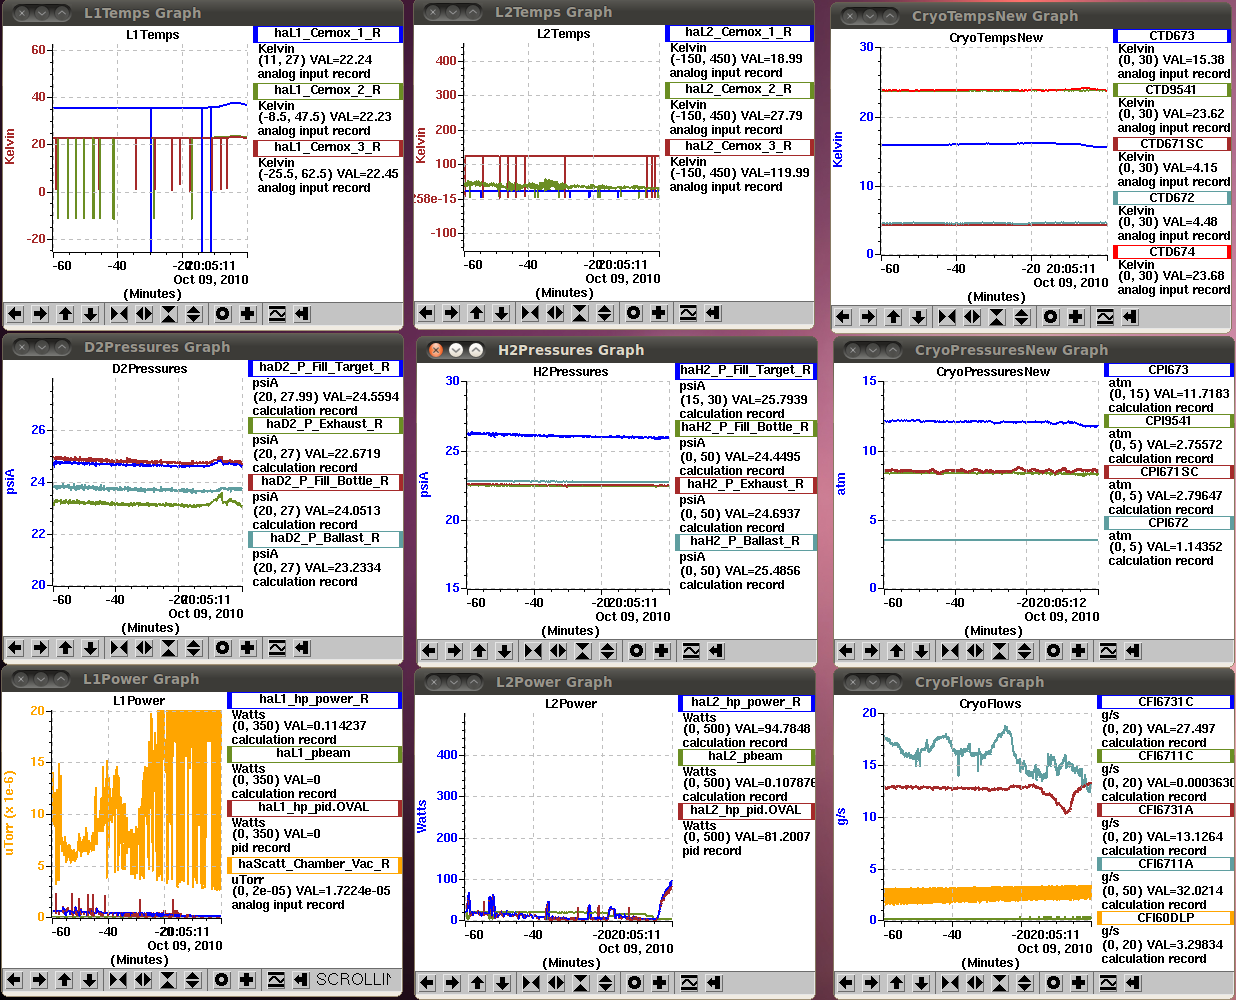This screenshot has height=1000, width=1236.
Task: Click the hourglass zoom icon in H2Pressures Graph
Action: (x=583, y=651)
